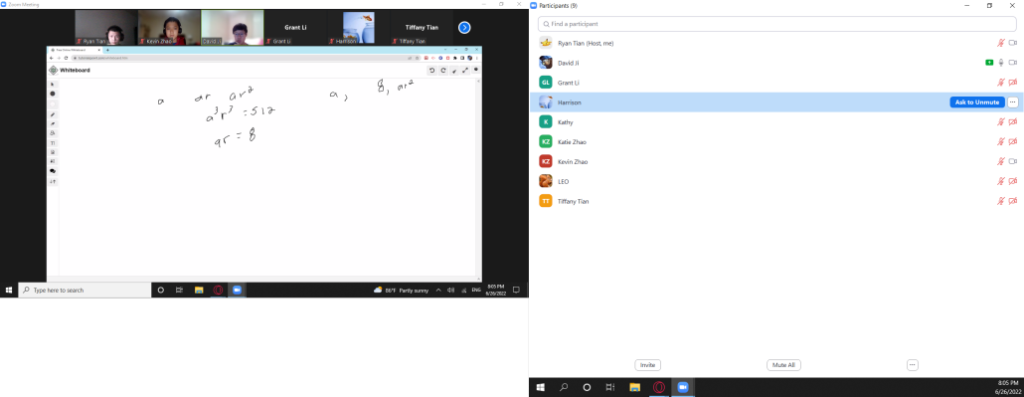Click the Find a participant search field

click(776, 24)
